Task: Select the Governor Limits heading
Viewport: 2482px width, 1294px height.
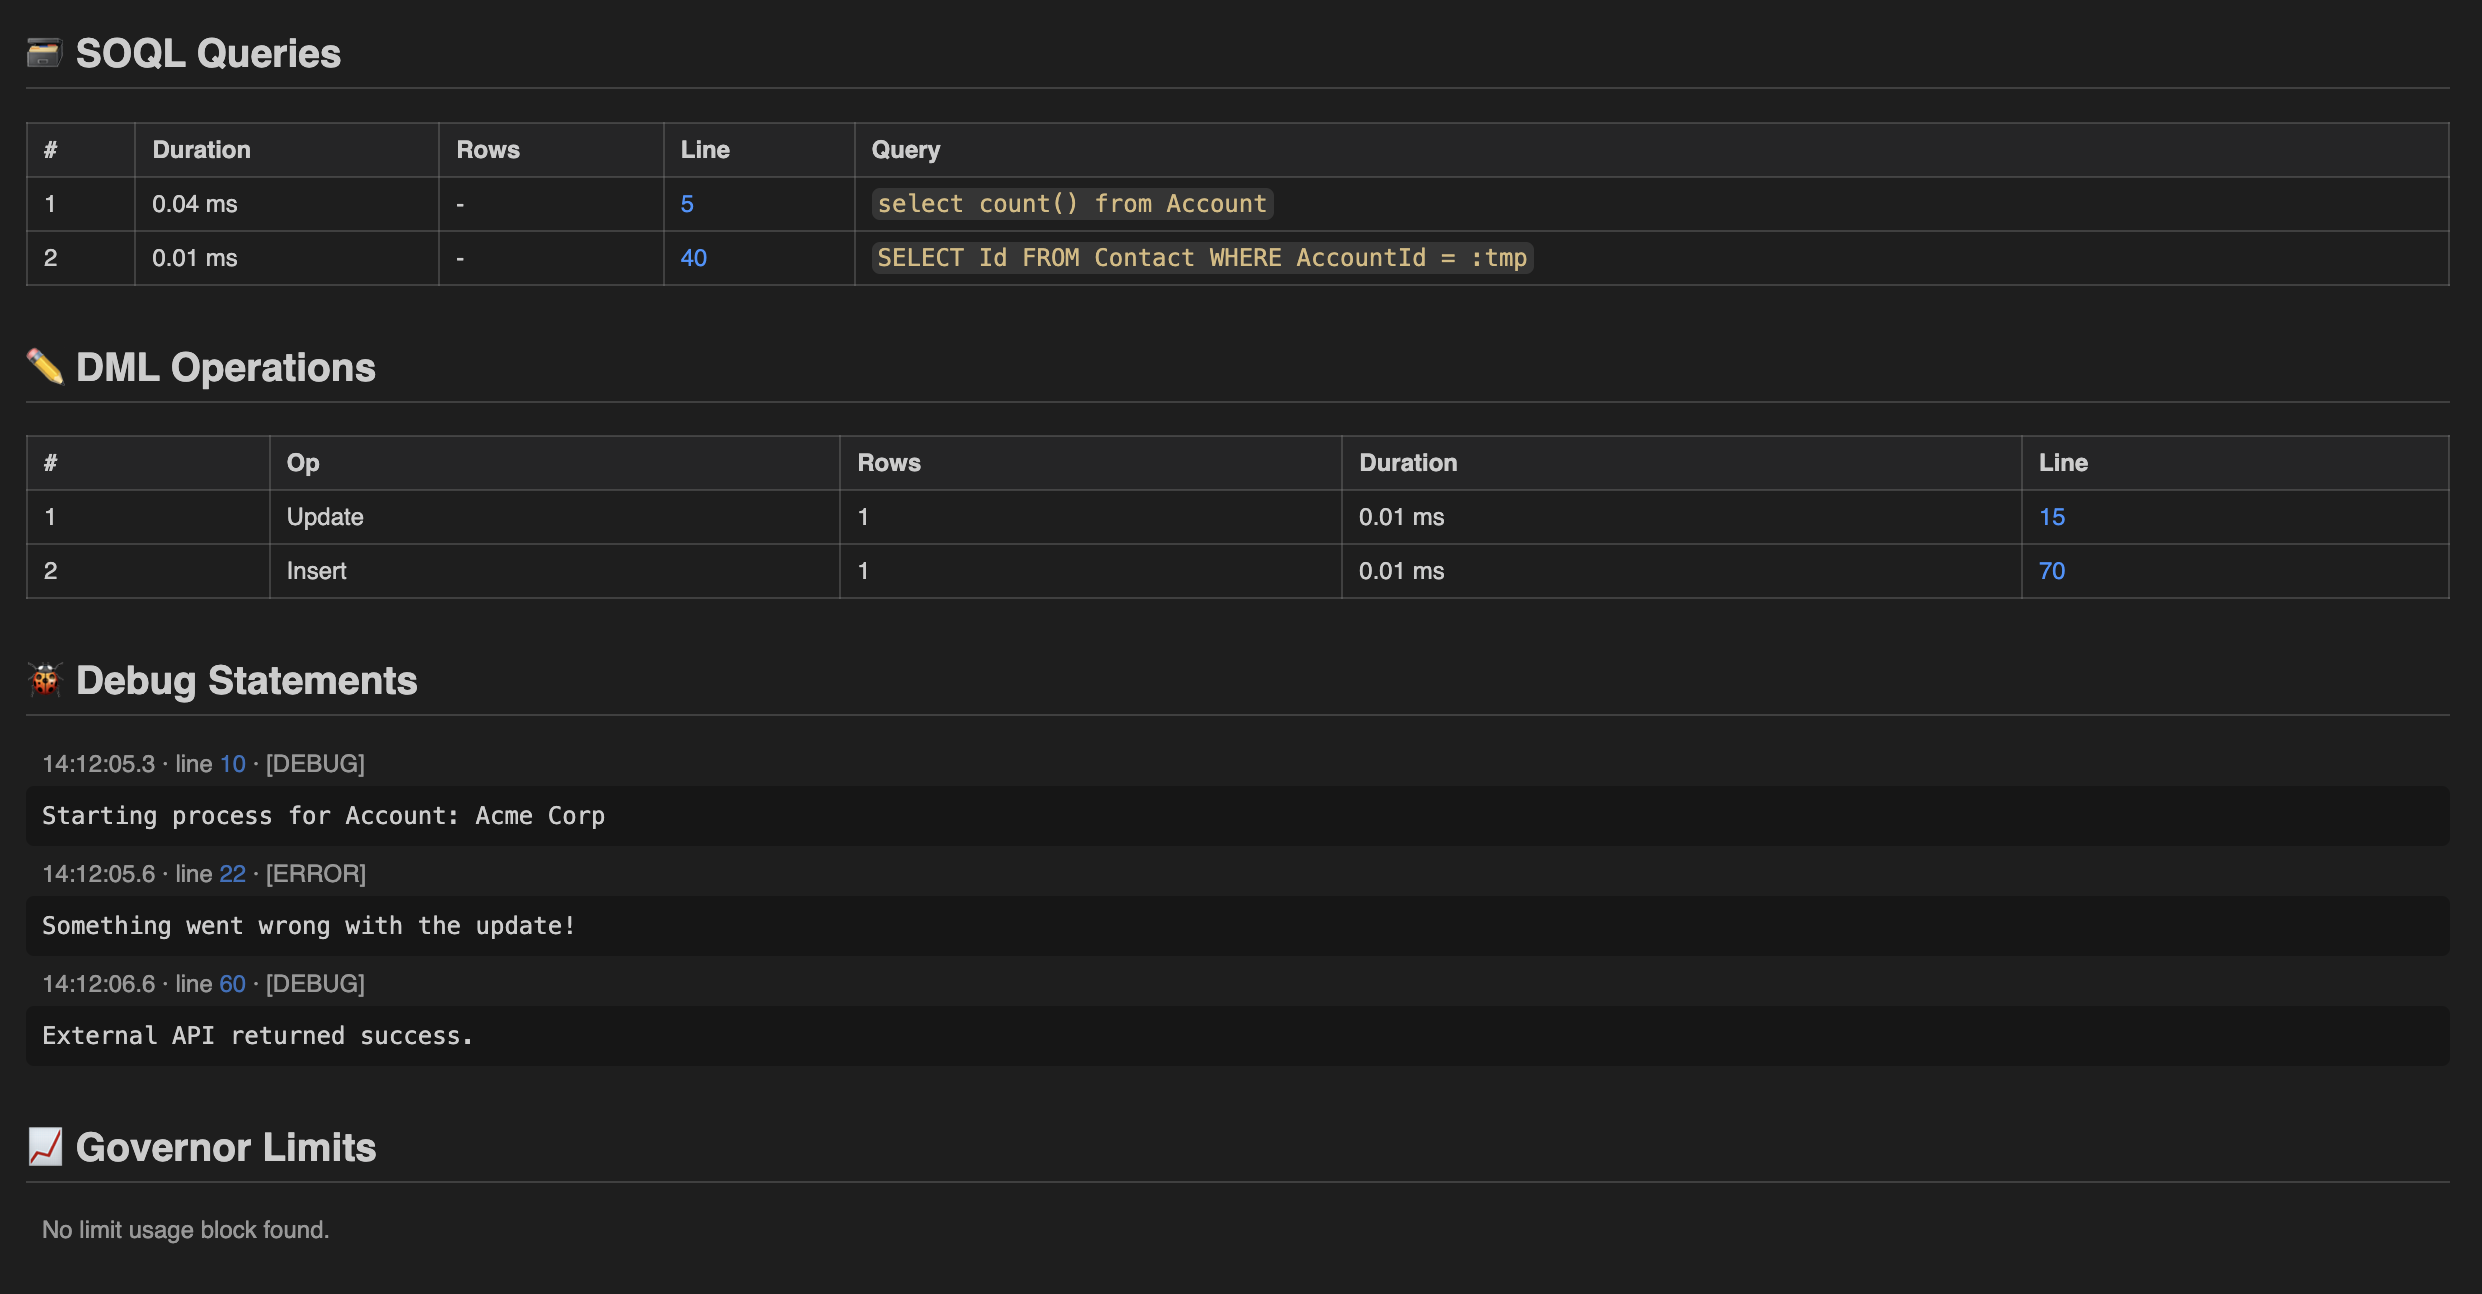Action: (x=225, y=1147)
